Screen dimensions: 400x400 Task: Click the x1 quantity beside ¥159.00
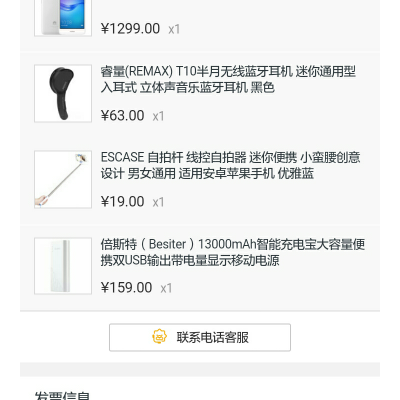[x=166, y=288]
